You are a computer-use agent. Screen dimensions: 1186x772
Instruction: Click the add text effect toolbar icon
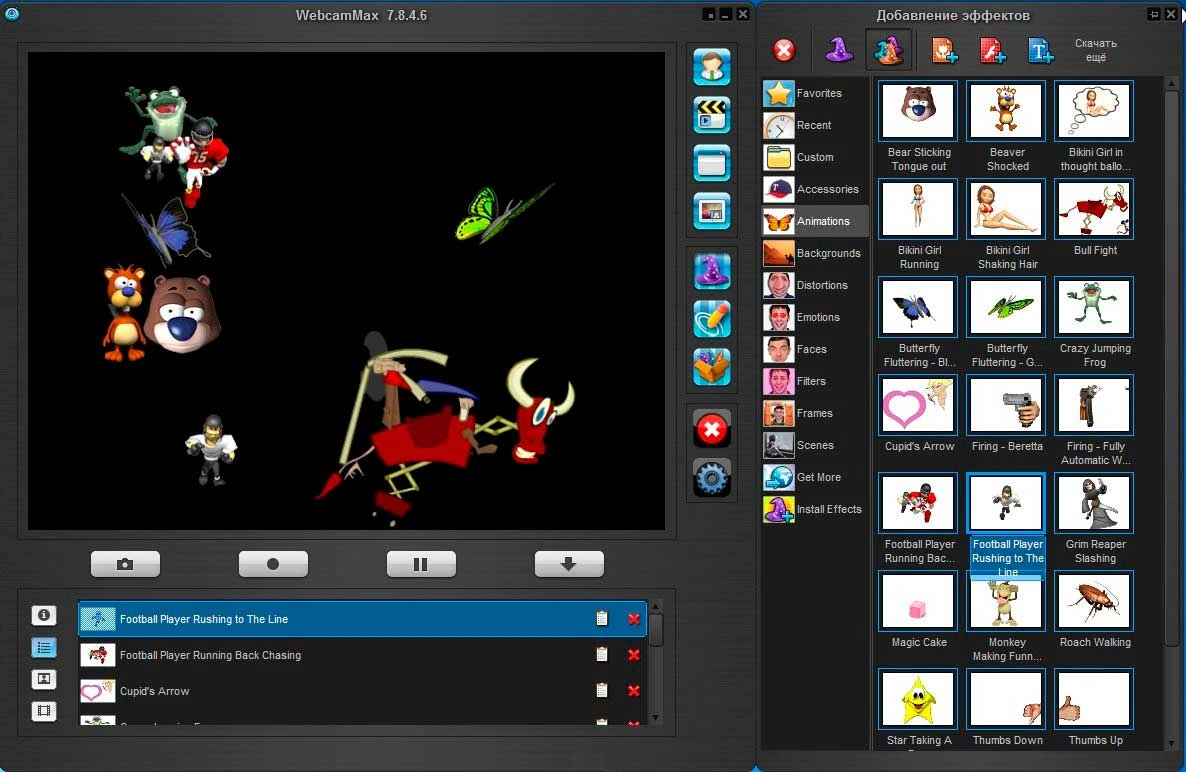[1041, 51]
